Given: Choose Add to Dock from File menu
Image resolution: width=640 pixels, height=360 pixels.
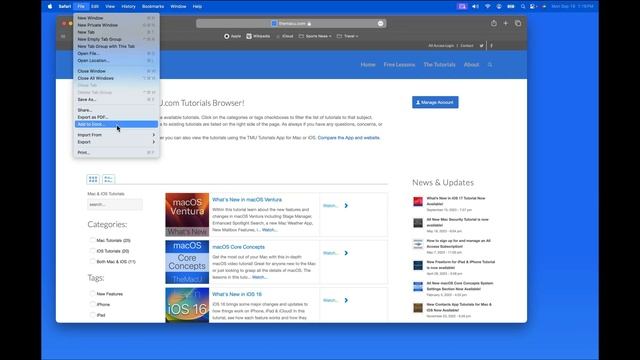Looking at the screenshot, I should [116, 124].
